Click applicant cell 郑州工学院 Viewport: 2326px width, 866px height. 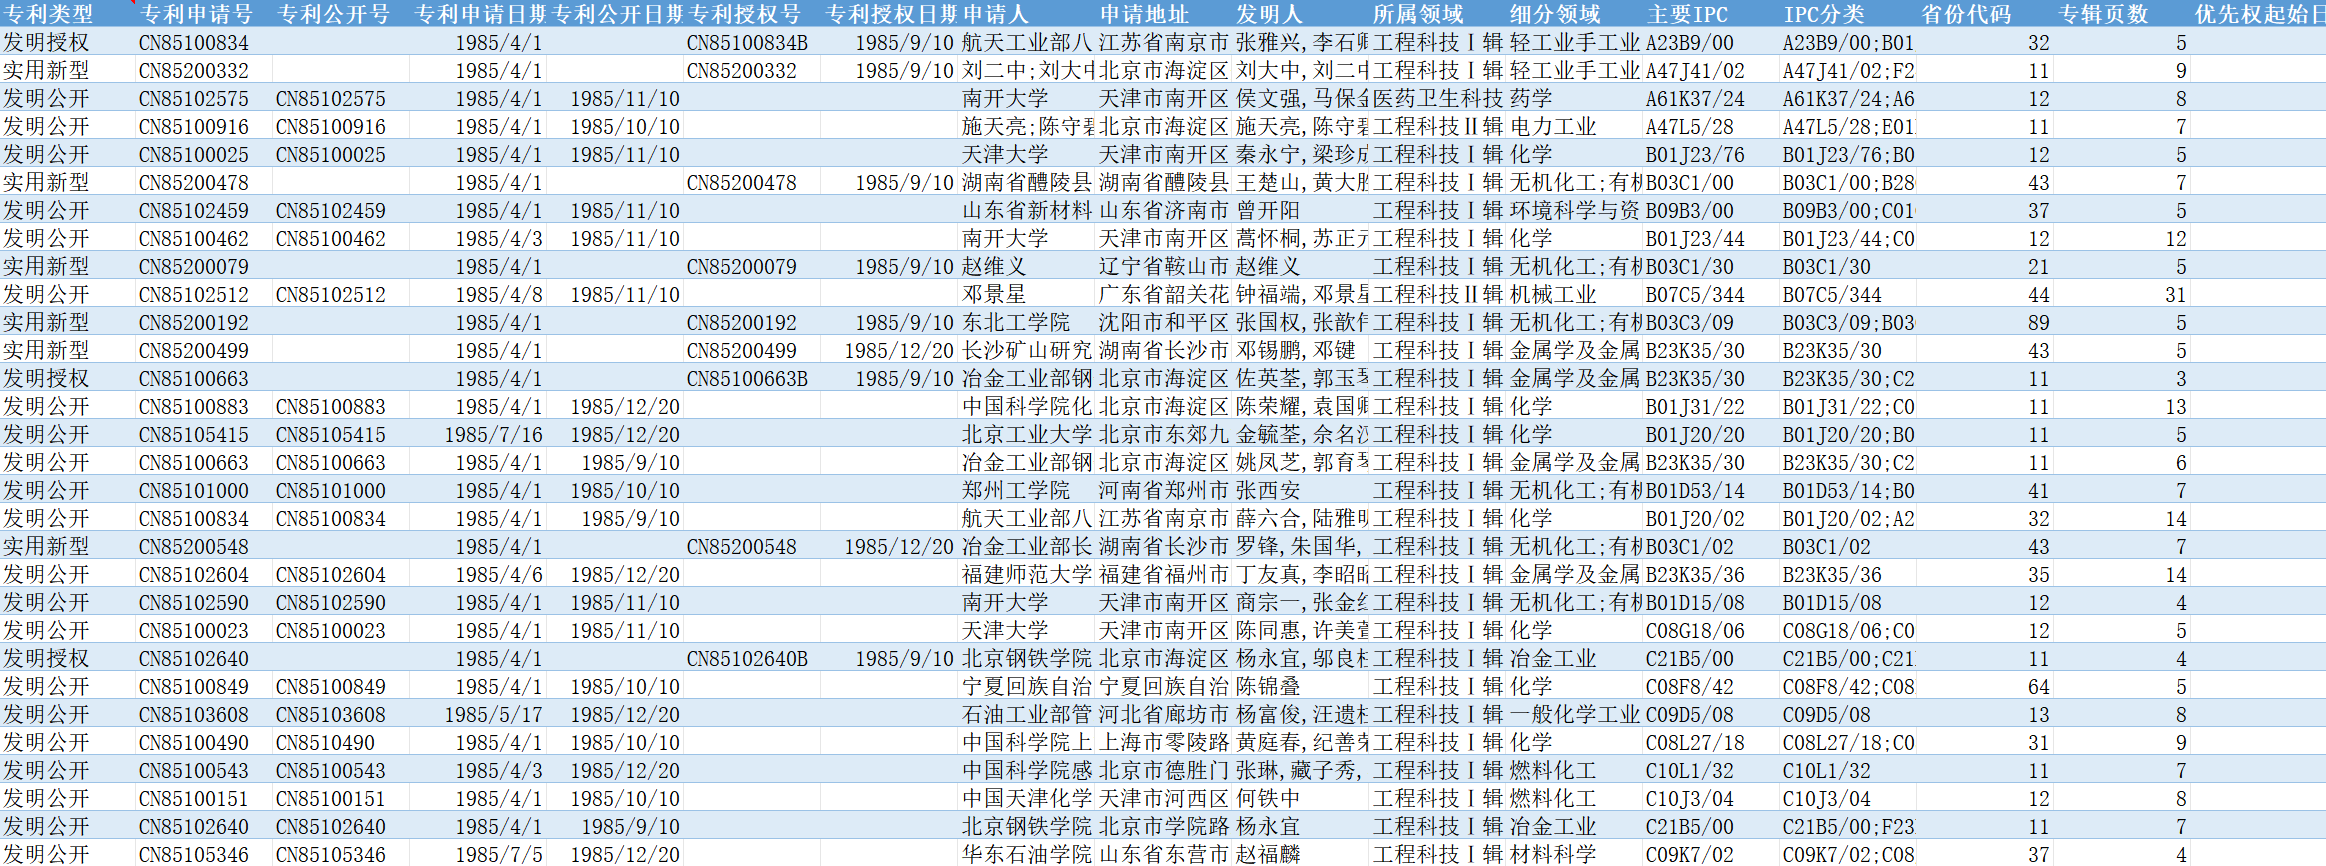(x=1016, y=491)
